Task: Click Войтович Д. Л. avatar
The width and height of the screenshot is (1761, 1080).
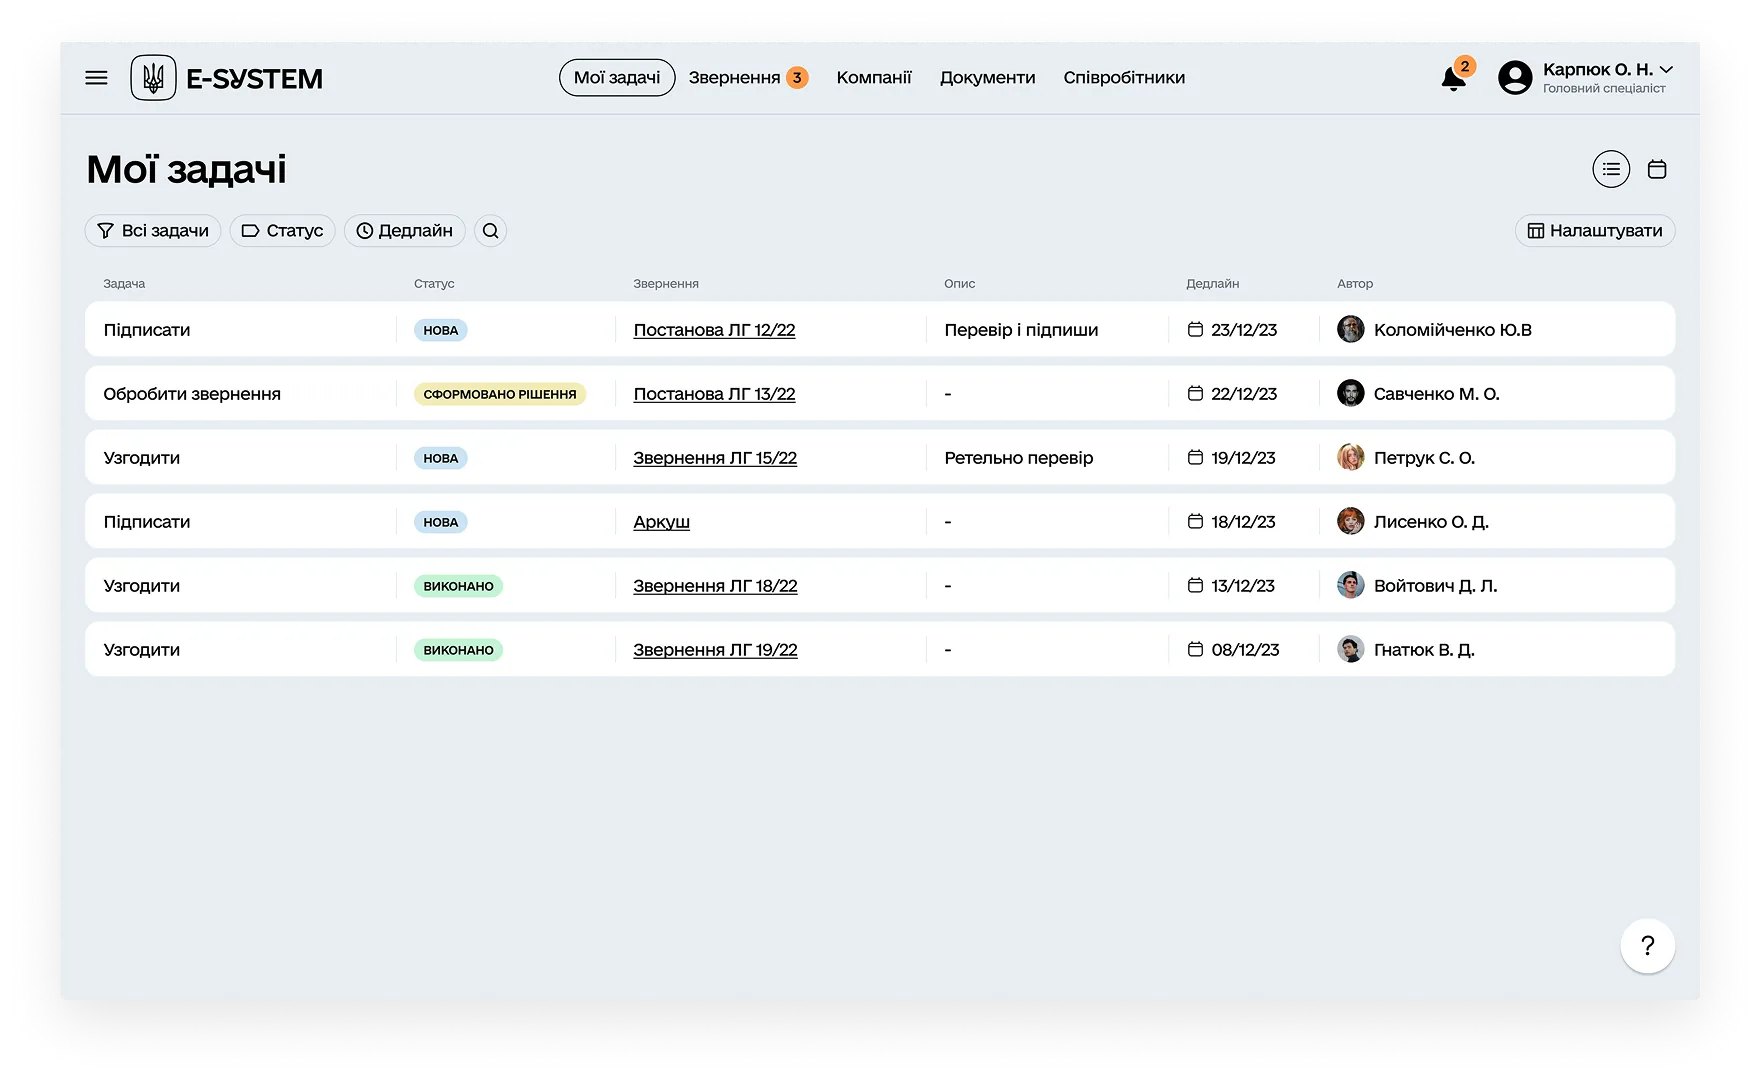Action: [1351, 585]
